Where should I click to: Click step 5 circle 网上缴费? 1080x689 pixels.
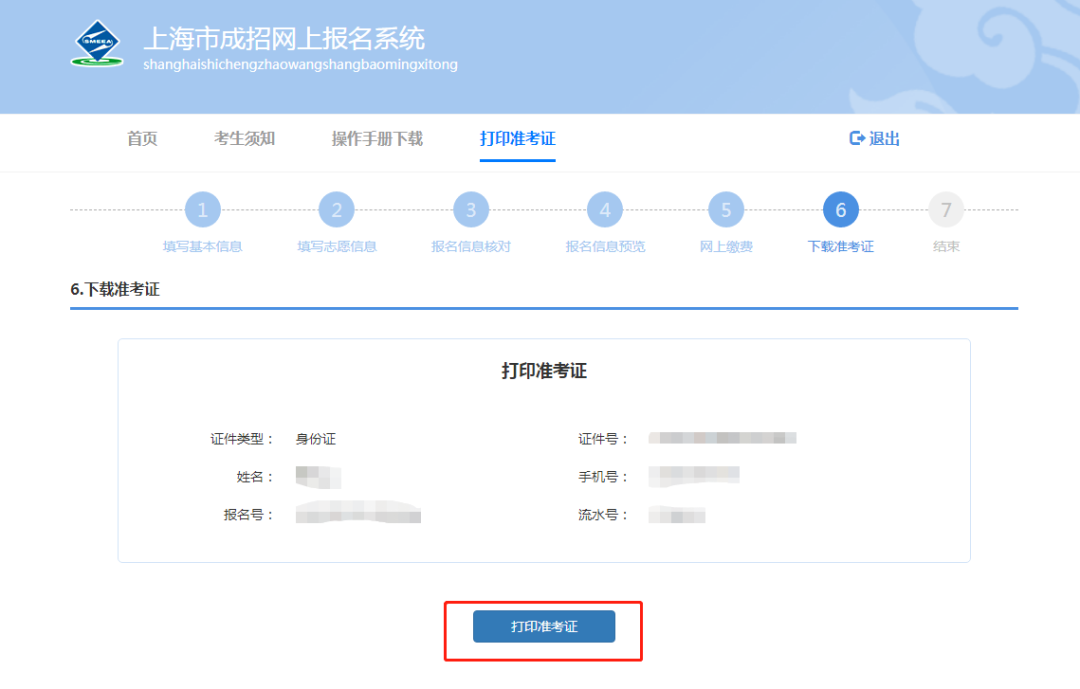coord(726,210)
